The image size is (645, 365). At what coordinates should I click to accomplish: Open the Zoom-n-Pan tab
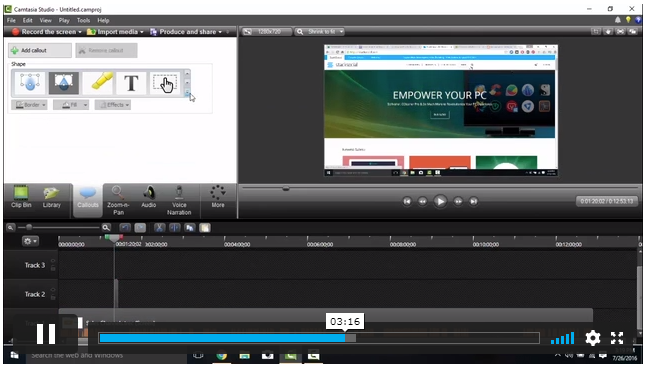[118, 200]
